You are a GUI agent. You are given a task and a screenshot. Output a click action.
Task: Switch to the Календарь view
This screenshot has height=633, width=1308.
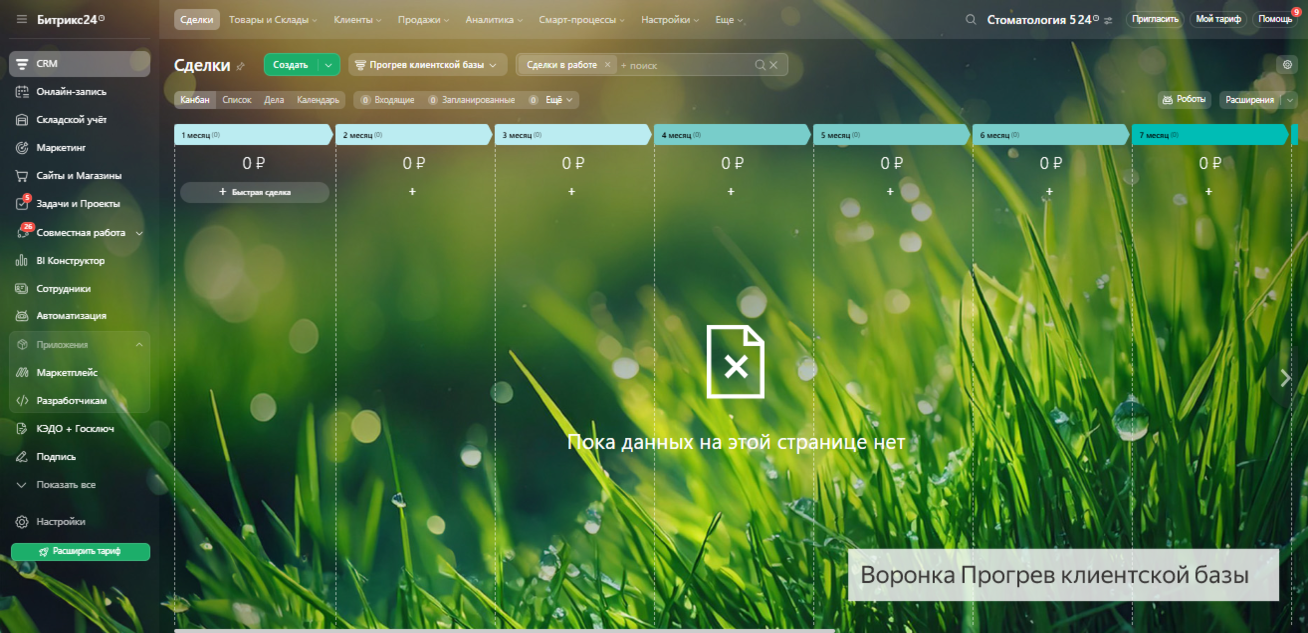click(318, 100)
